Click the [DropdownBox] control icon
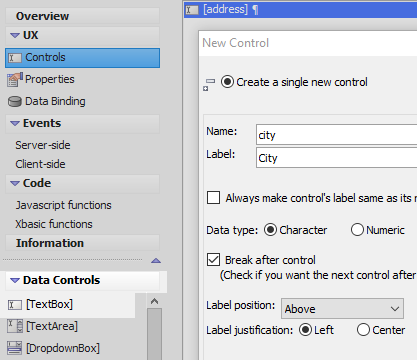 (15, 348)
